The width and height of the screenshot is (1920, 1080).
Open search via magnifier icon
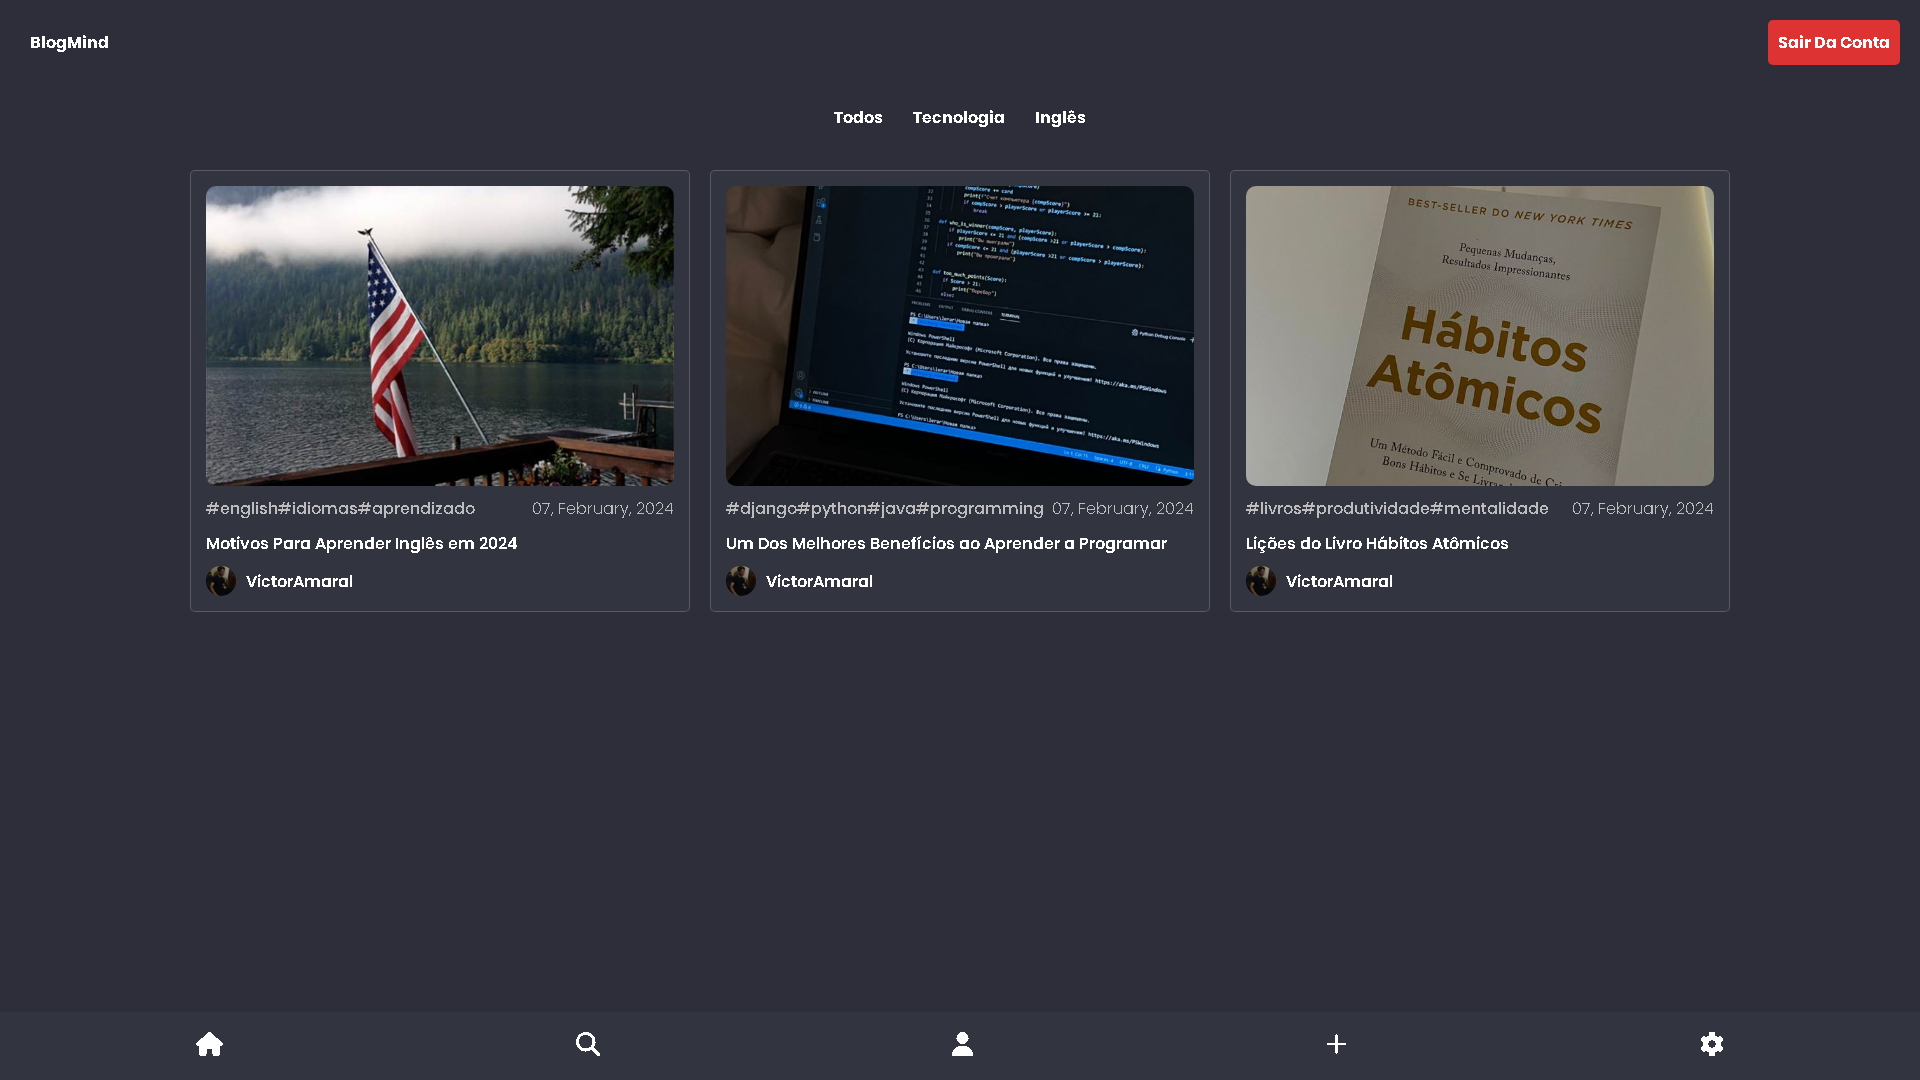(x=588, y=1044)
